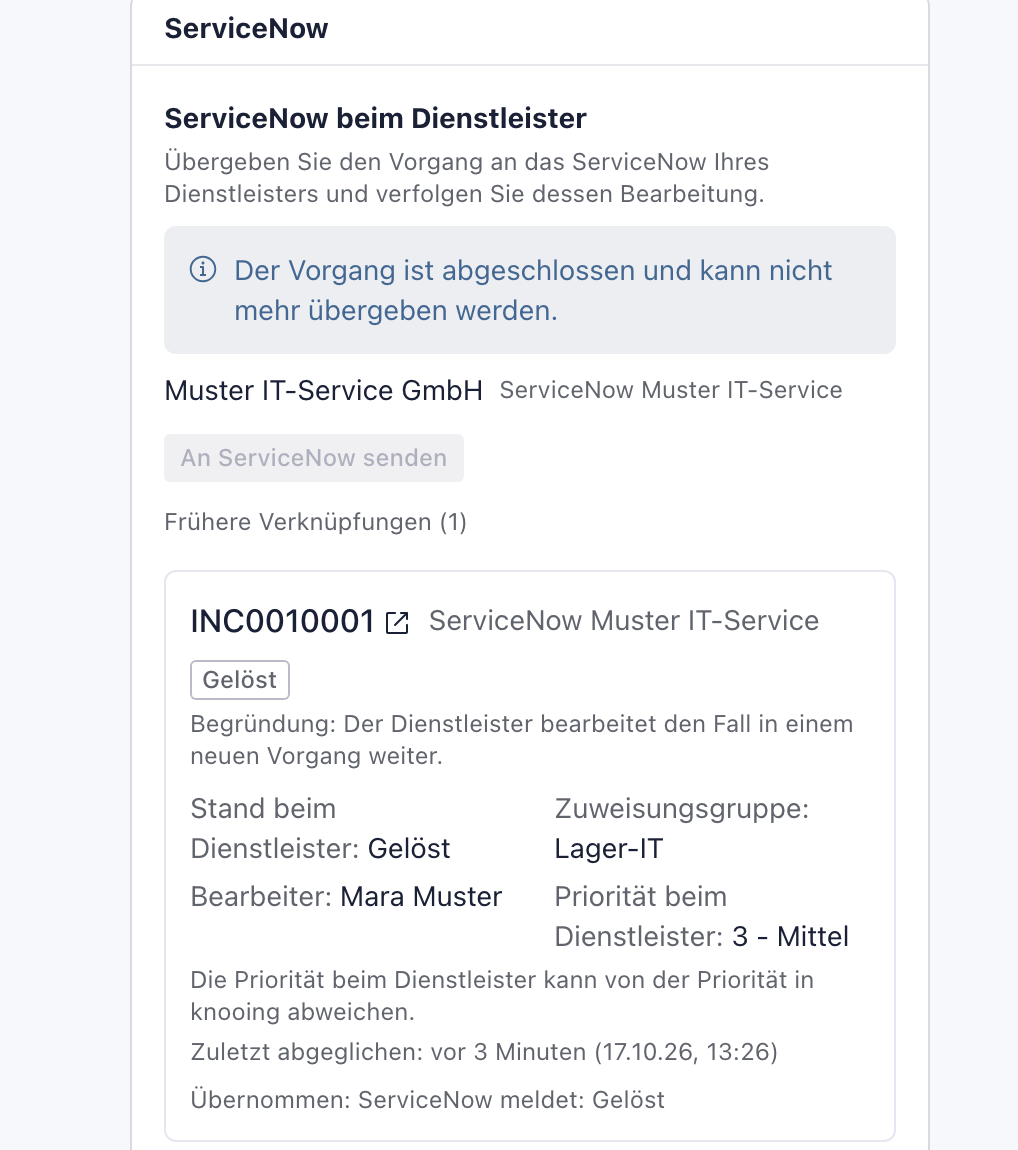This screenshot has width=1018, height=1150.
Task: Open the incident number INC0010001
Action: (x=282, y=621)
